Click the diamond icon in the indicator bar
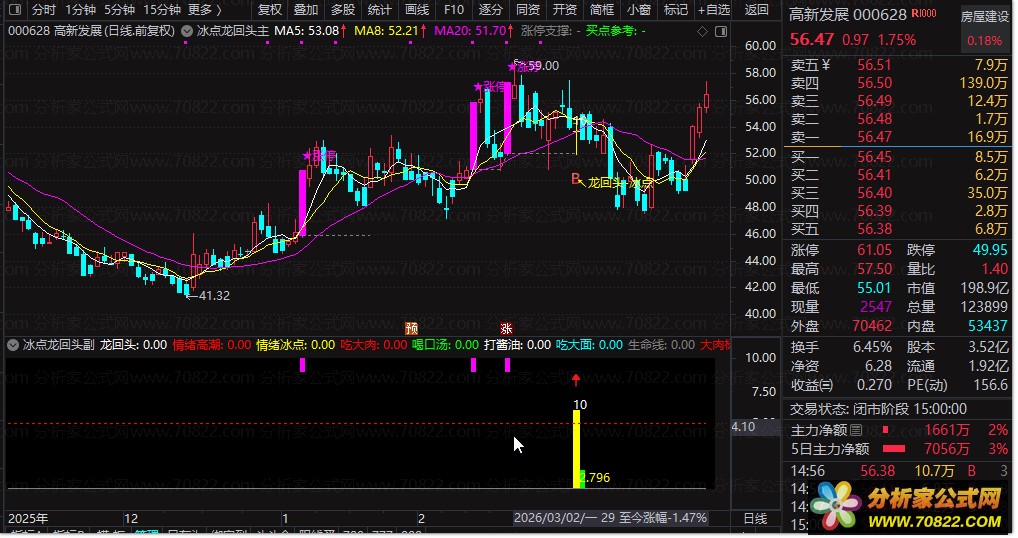Image resolution: width=1018 pixels, height=538 pixels. (702, 31)
